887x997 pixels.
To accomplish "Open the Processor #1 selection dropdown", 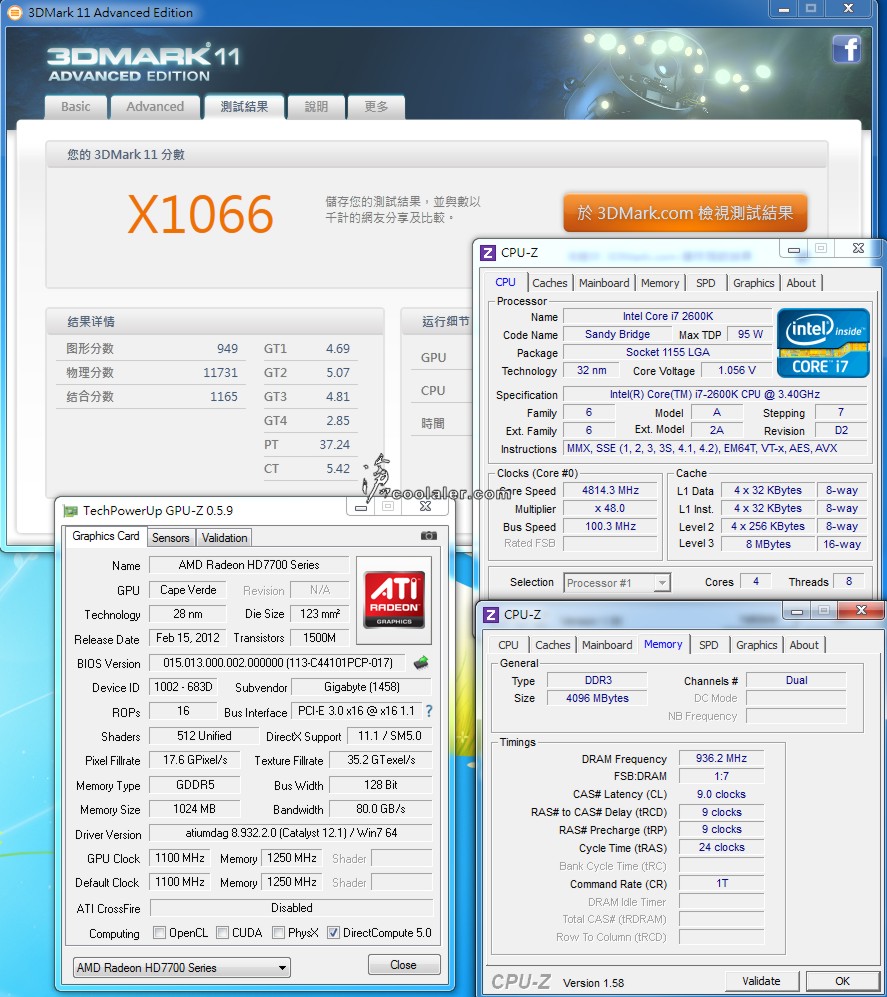I will tap(617, 582).
